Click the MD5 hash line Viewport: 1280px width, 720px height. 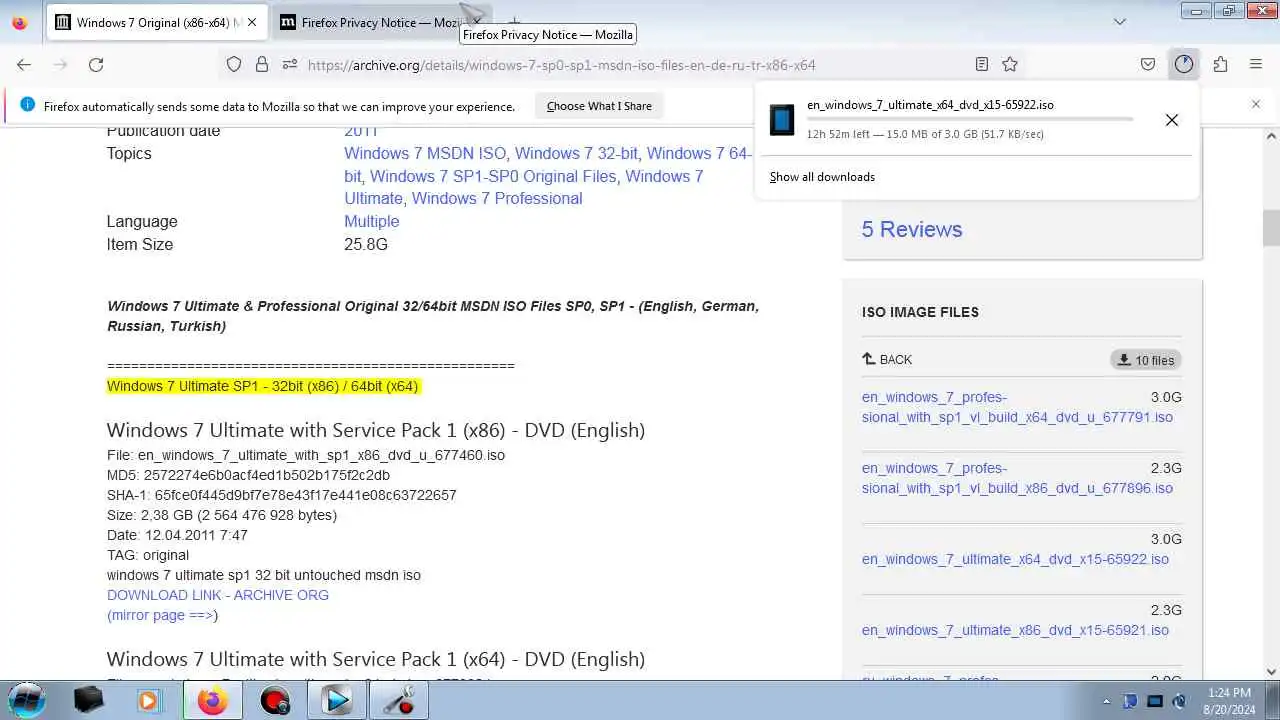click(x=248, y=475)
